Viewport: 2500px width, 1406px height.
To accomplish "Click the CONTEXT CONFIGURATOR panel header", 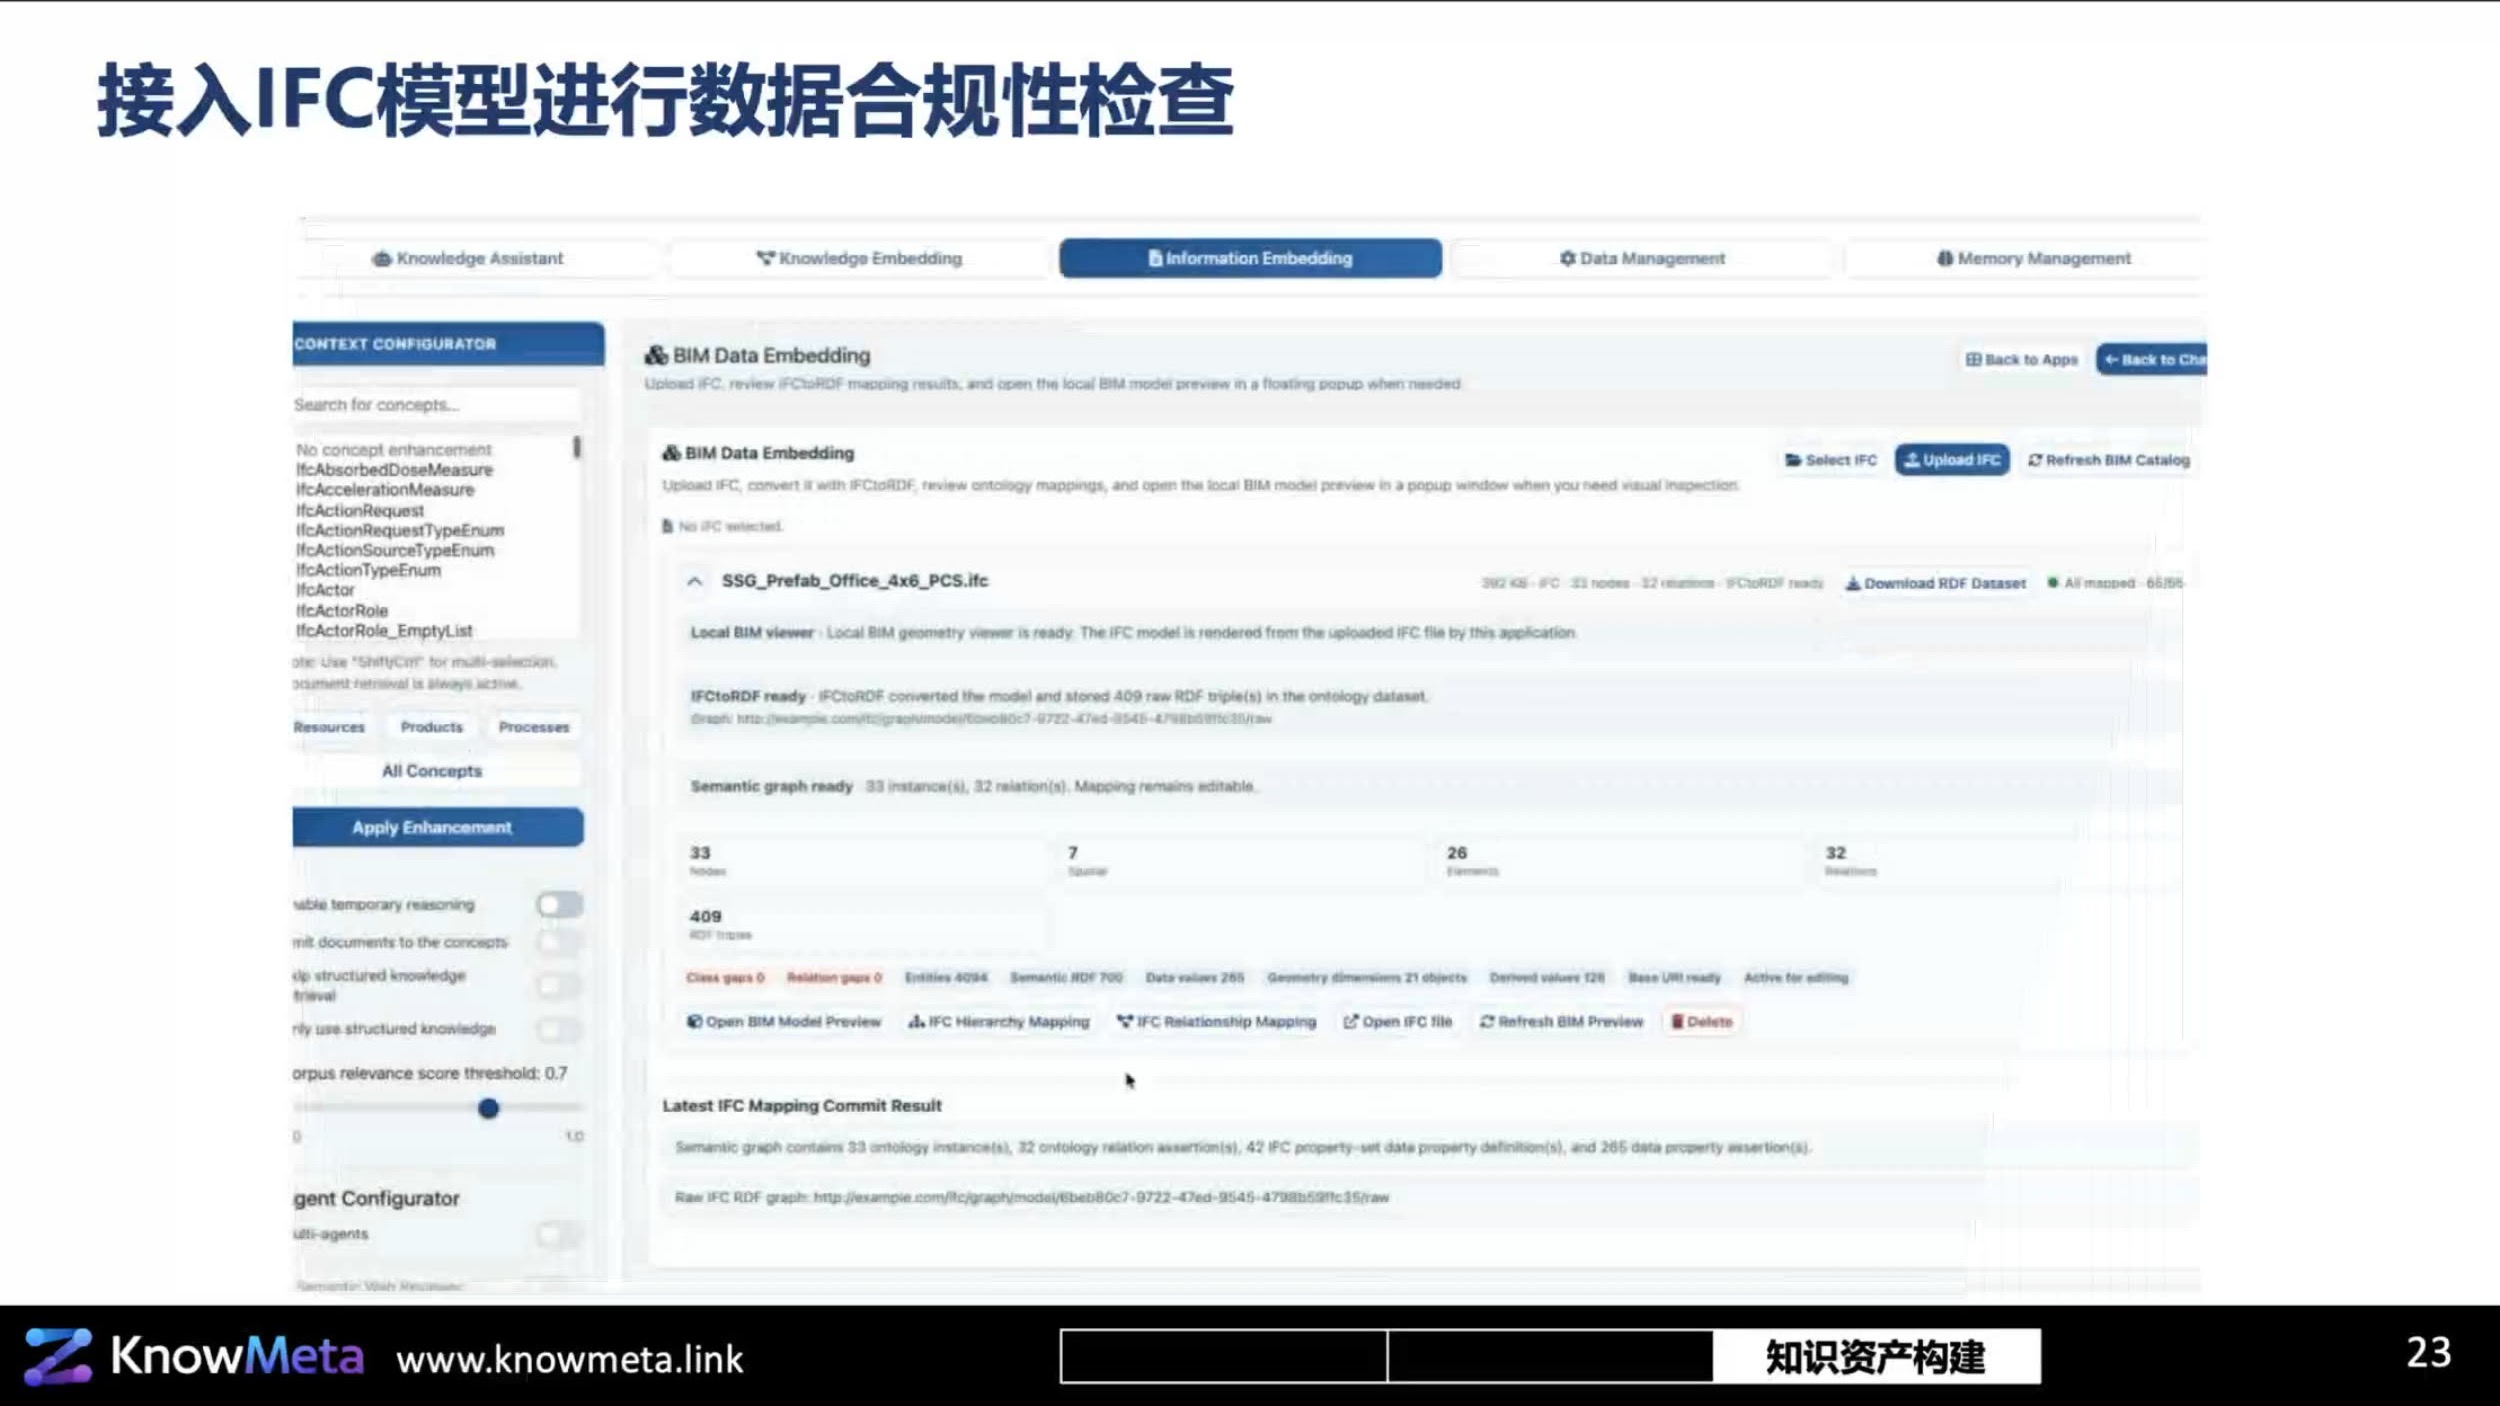I will click(448, 344).
